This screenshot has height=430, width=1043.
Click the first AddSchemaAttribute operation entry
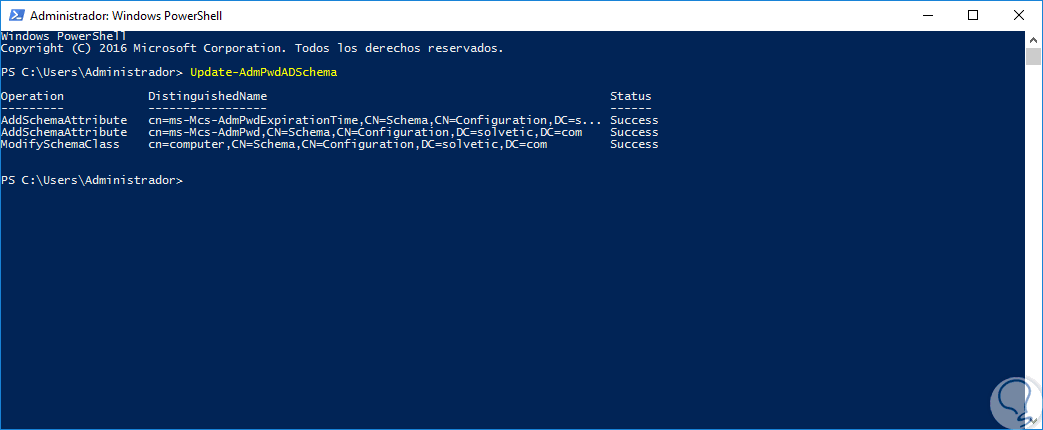(64, 120)
